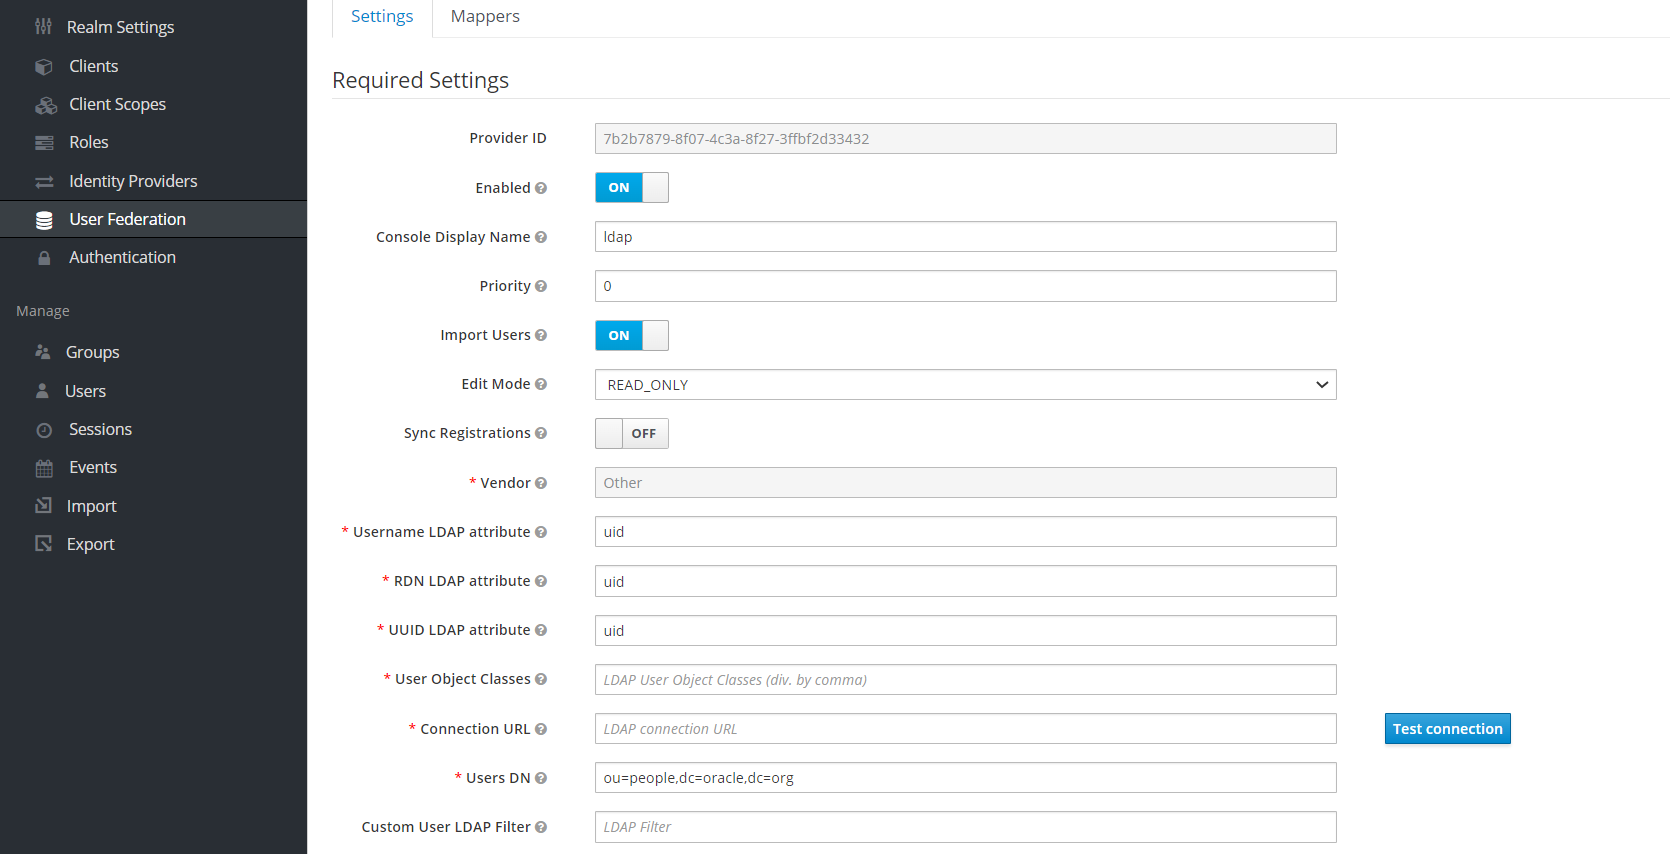Click the Priority input field
Image resolution: width=1670 pixels, height=854 pixels.
965,286
